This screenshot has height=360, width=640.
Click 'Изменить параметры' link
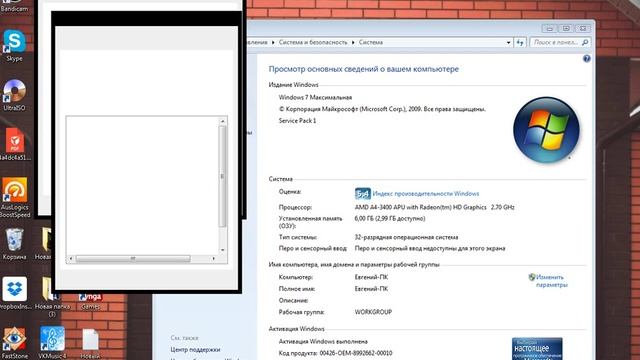click(x=551, y=281)
